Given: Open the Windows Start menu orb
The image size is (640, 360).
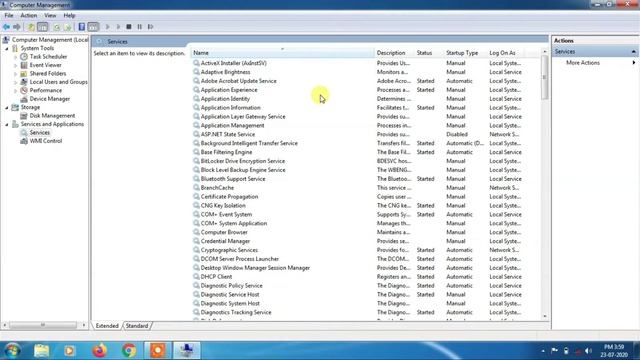Looking at the screenshot, I should pos(13,351).
